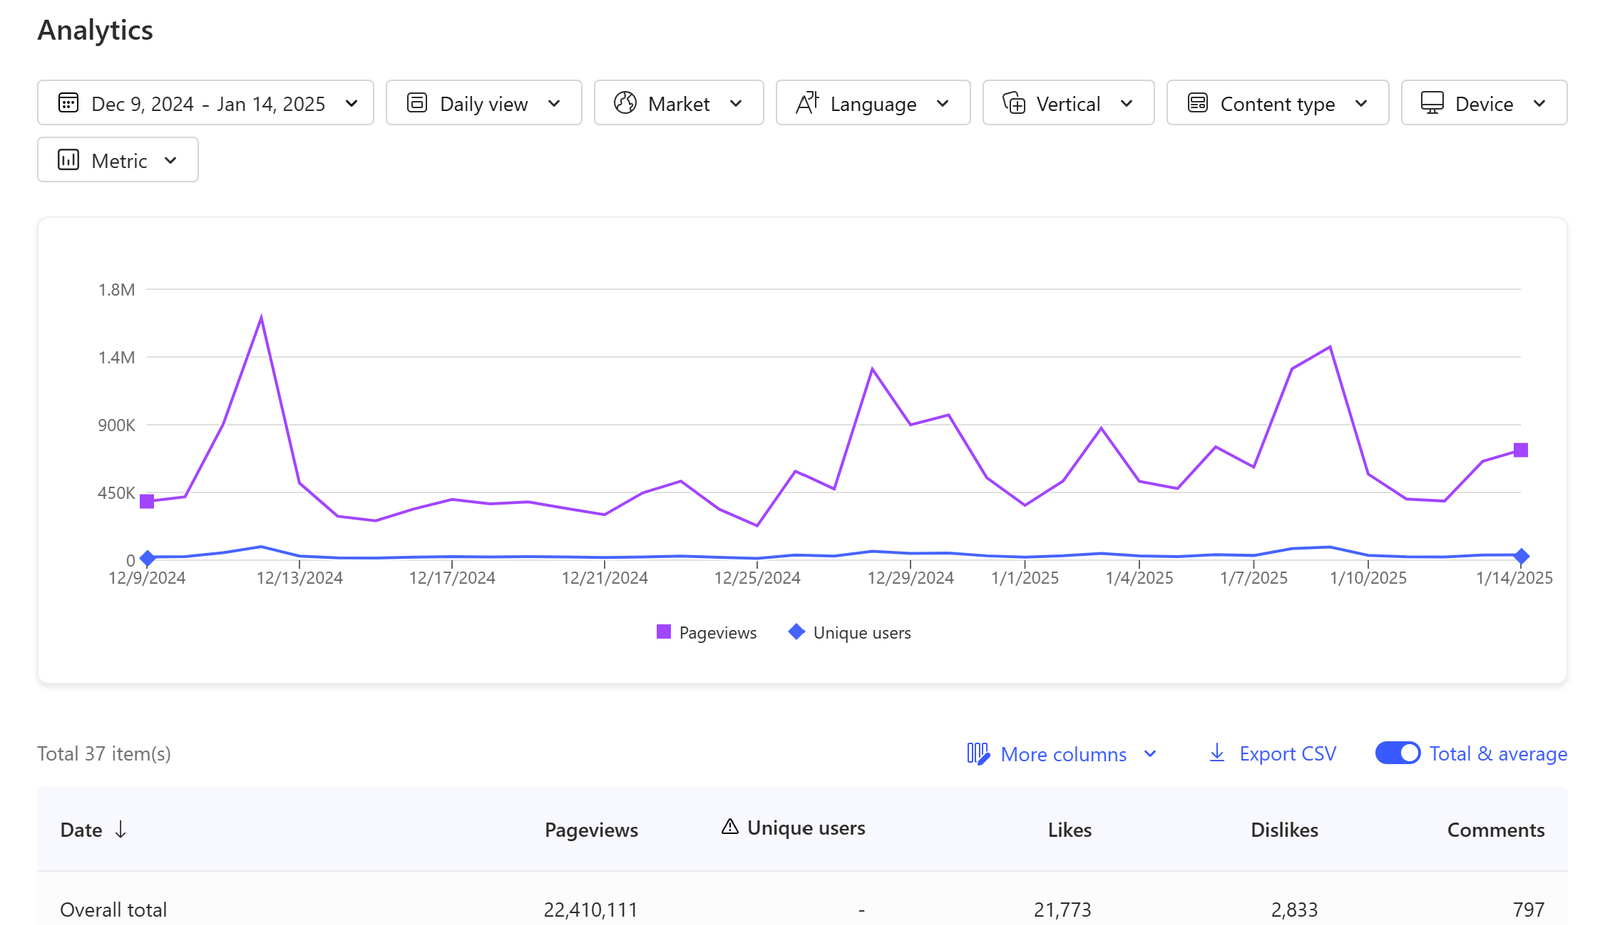Click Export CSV link
This screenshot has width=1600, height=925.
(x=1272, y=754)
